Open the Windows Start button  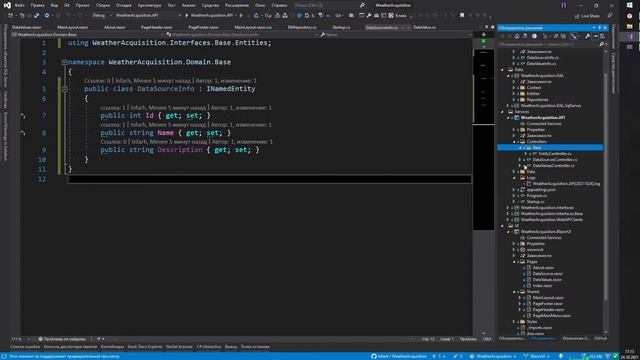629,5
